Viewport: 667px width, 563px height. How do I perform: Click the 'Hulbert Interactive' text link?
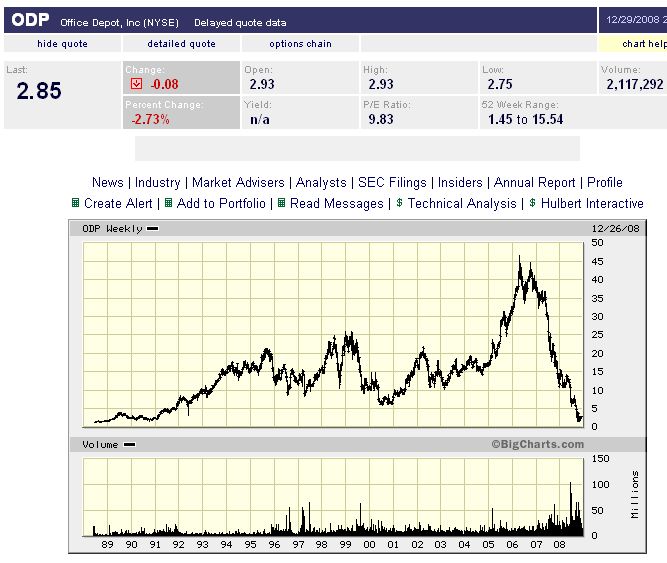point(592,203)
